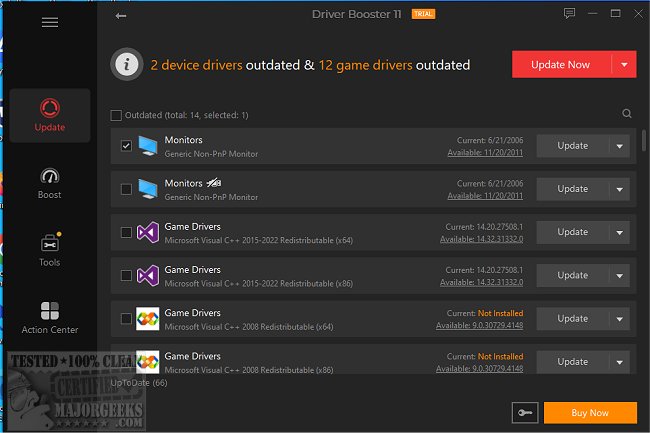Click TRIAL badge next to title

423,14
